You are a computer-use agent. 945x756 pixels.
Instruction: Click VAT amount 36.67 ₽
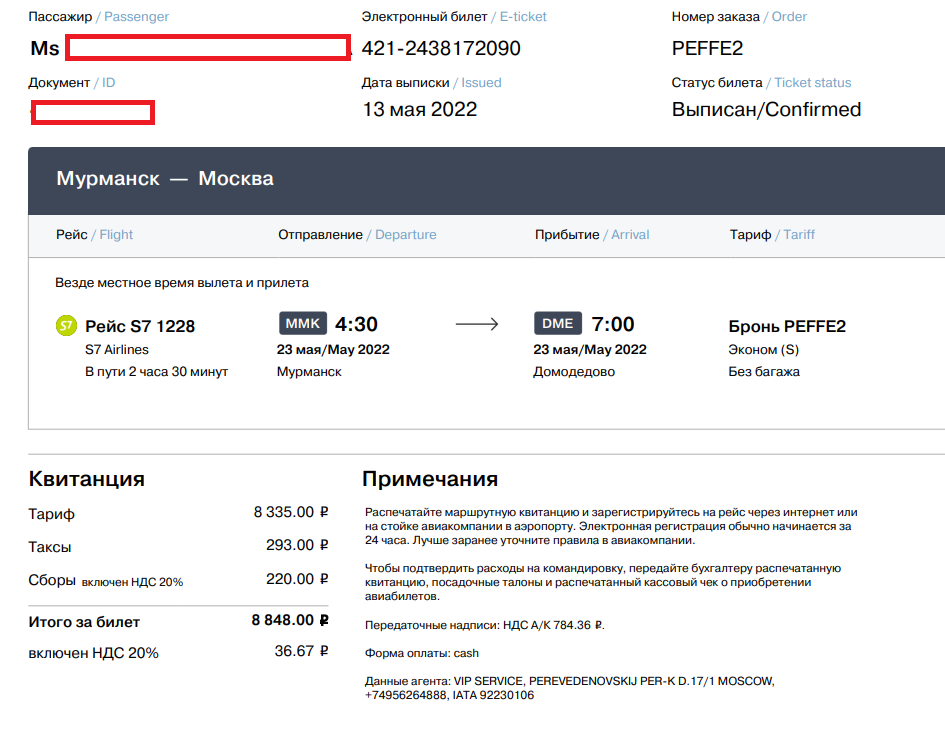point(301,651)
